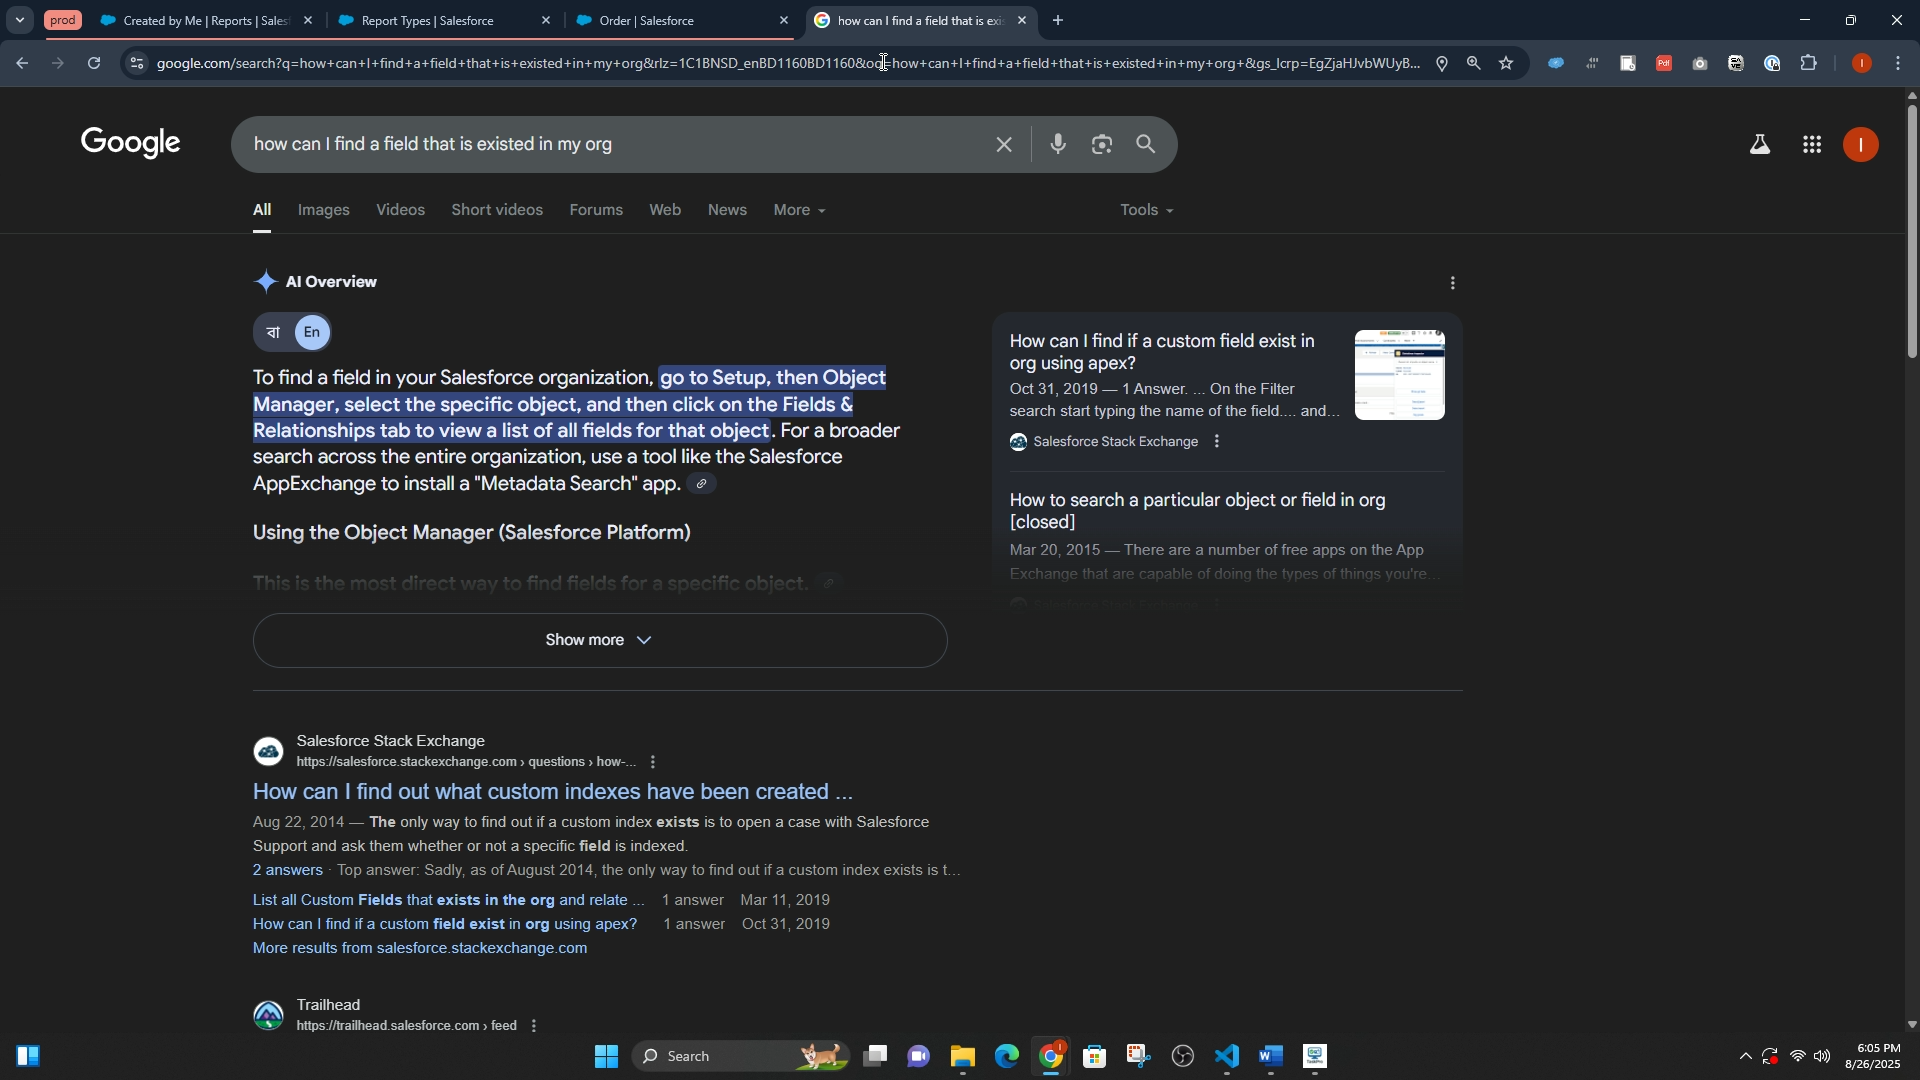
Task: Open Search Labs flask icon
Action: coord(1760,145)
